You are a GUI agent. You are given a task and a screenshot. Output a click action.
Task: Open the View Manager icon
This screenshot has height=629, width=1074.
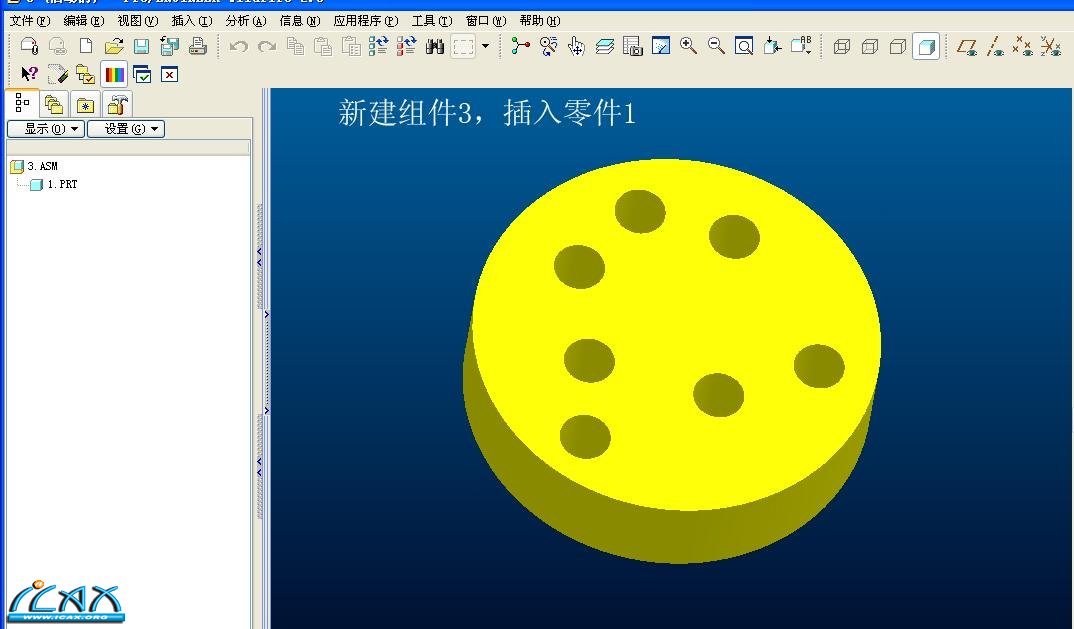pyautogui.click(x=632, y=46)
